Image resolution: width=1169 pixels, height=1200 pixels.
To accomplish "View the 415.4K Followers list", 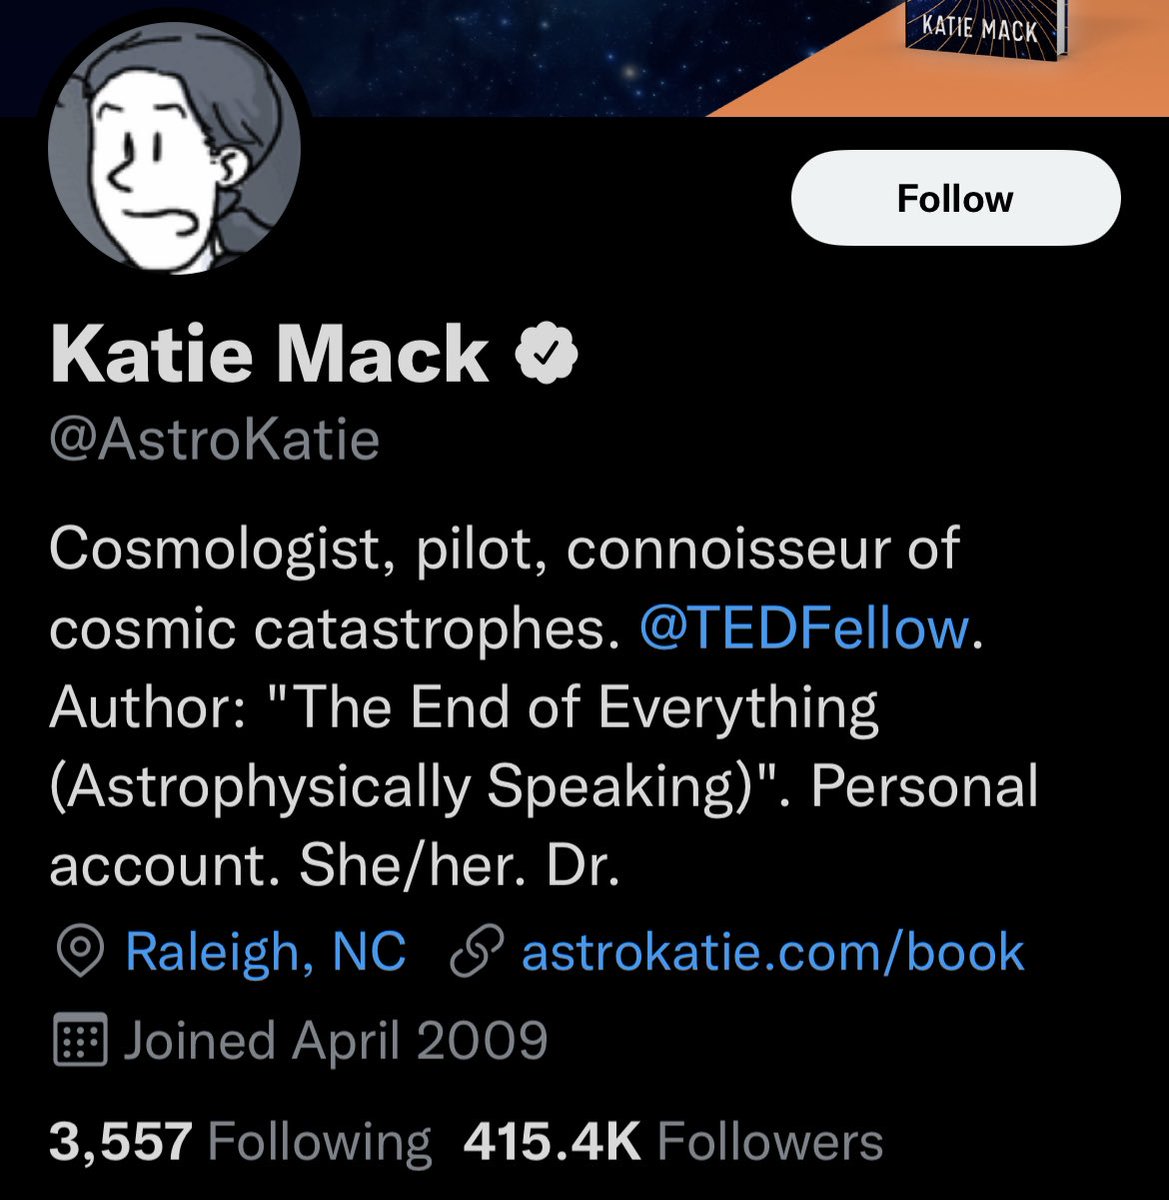I will [x=673, y=1142].
